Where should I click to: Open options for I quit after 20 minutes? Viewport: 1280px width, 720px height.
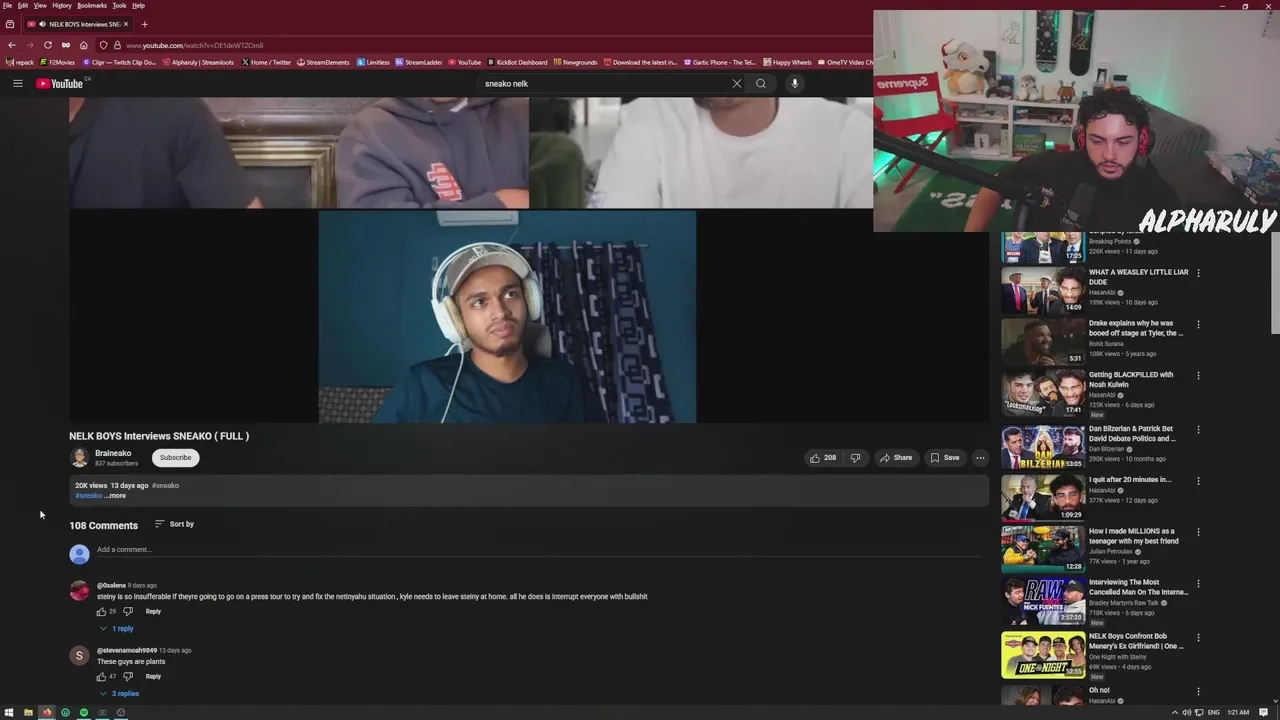pyautogui.click(x=1198, y=481)
